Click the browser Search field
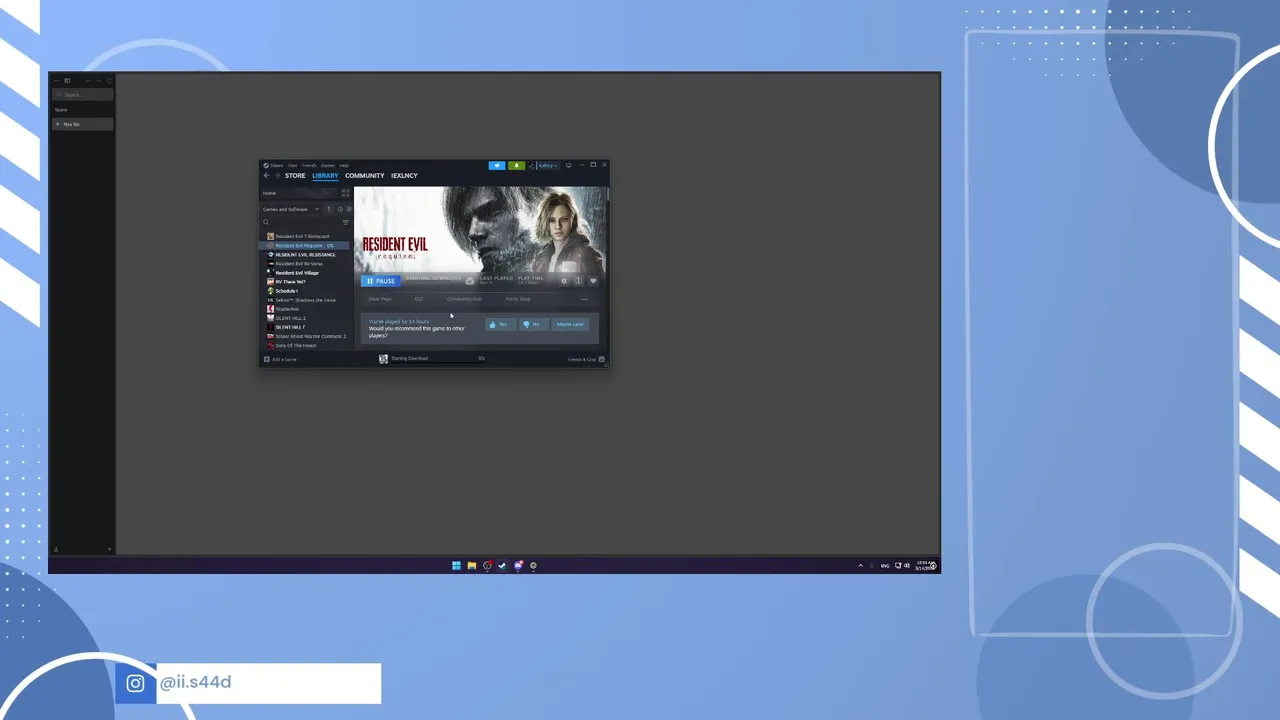 point(83,95)
